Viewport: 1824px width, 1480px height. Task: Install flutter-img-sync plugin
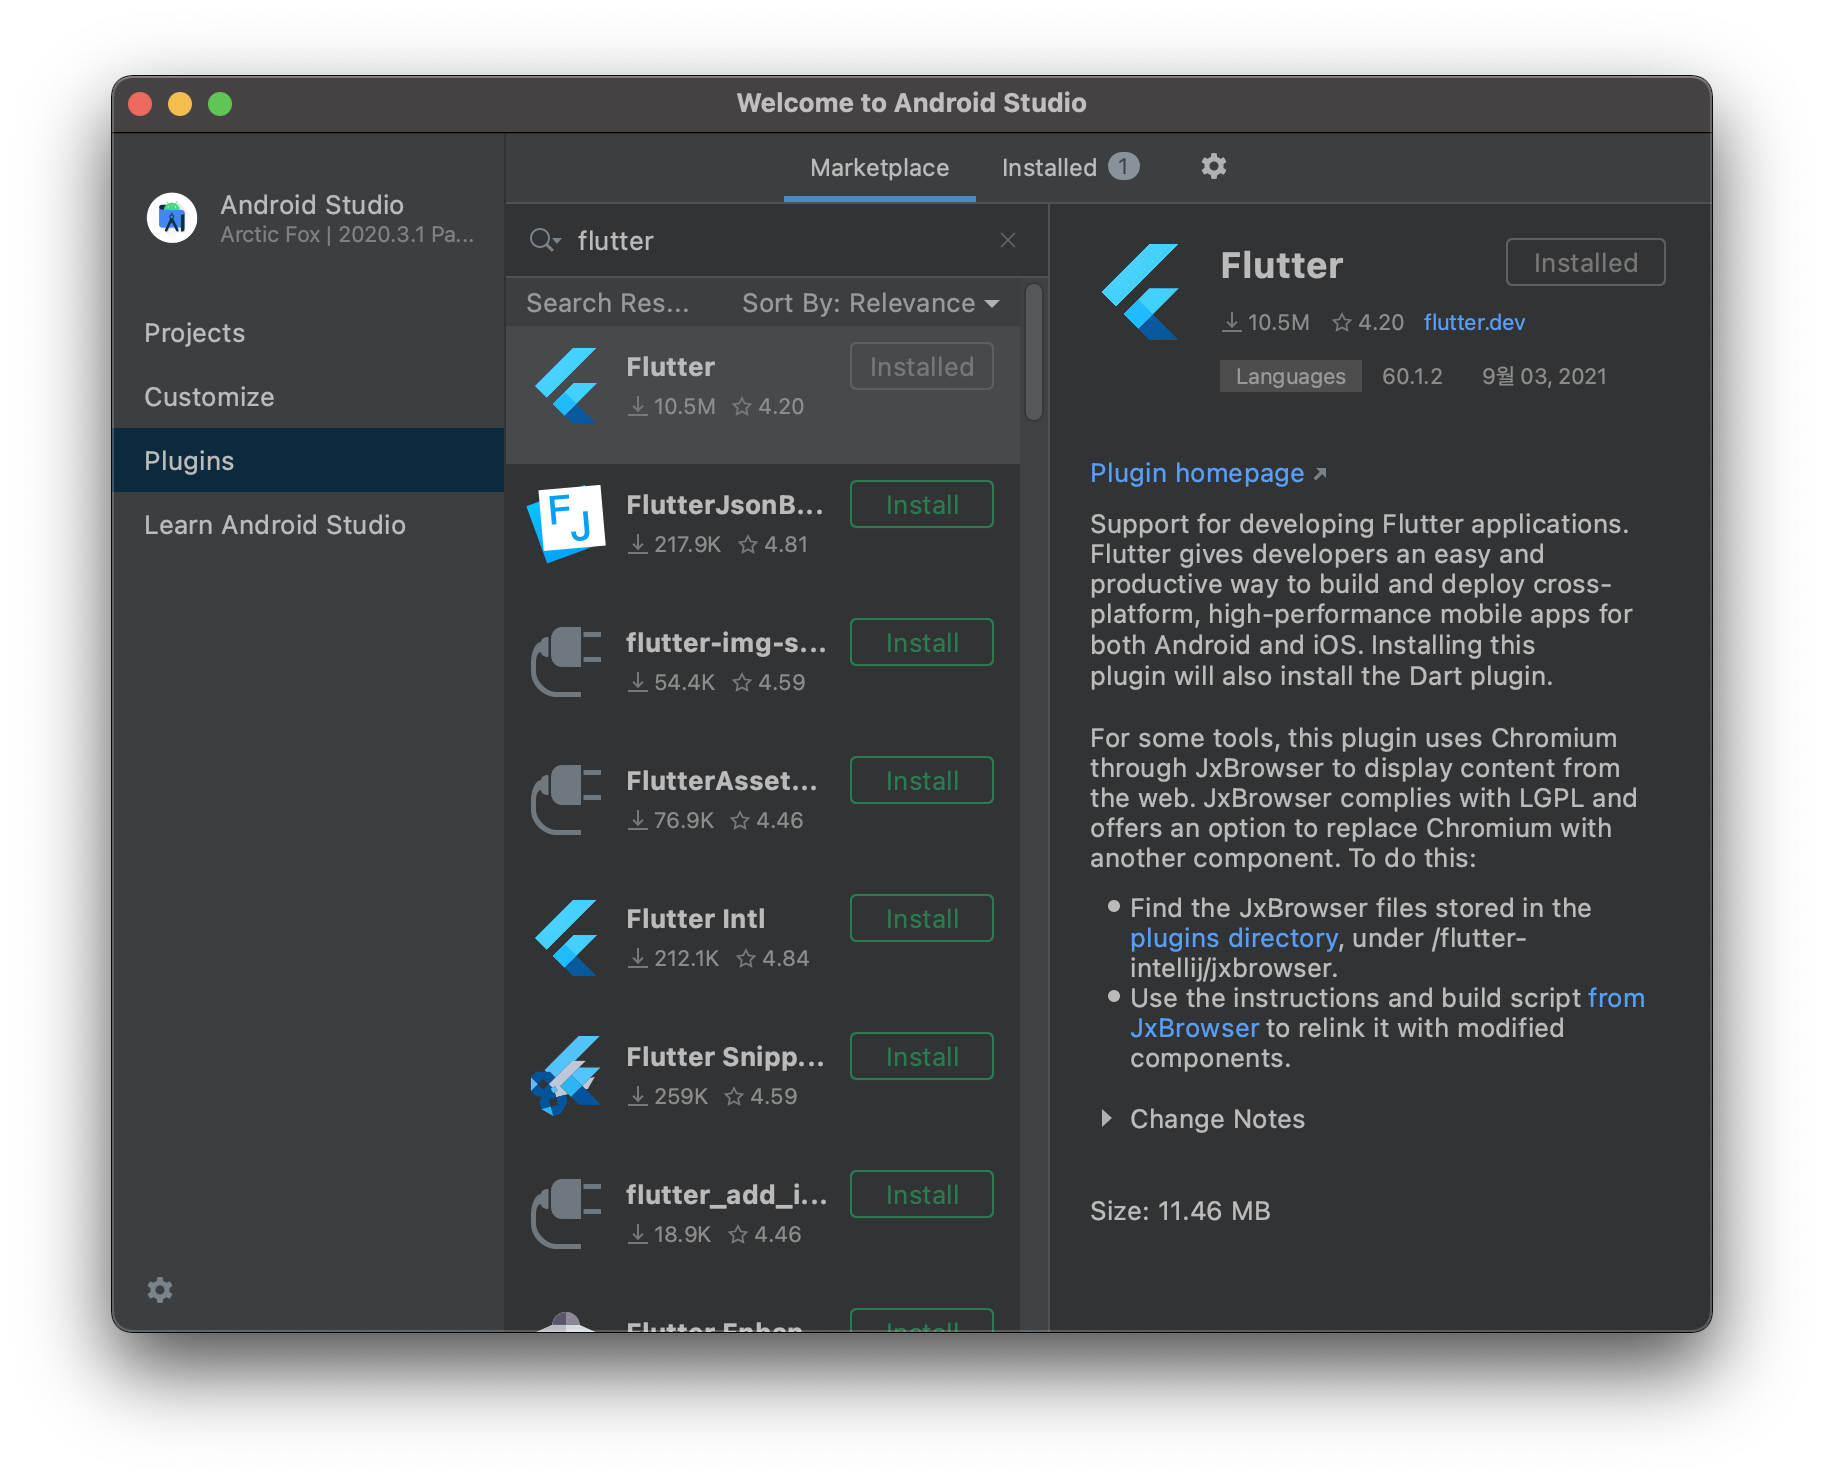pos(921,642)
